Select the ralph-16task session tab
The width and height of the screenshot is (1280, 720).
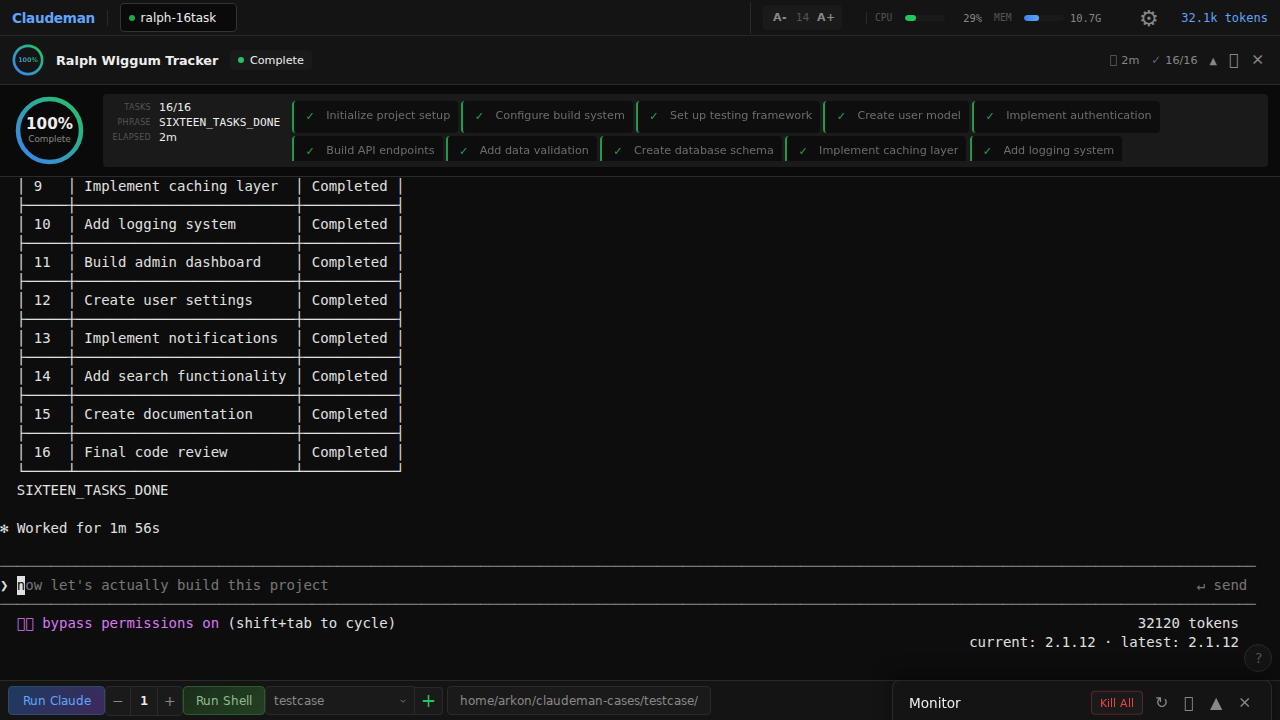click(178, 18)
